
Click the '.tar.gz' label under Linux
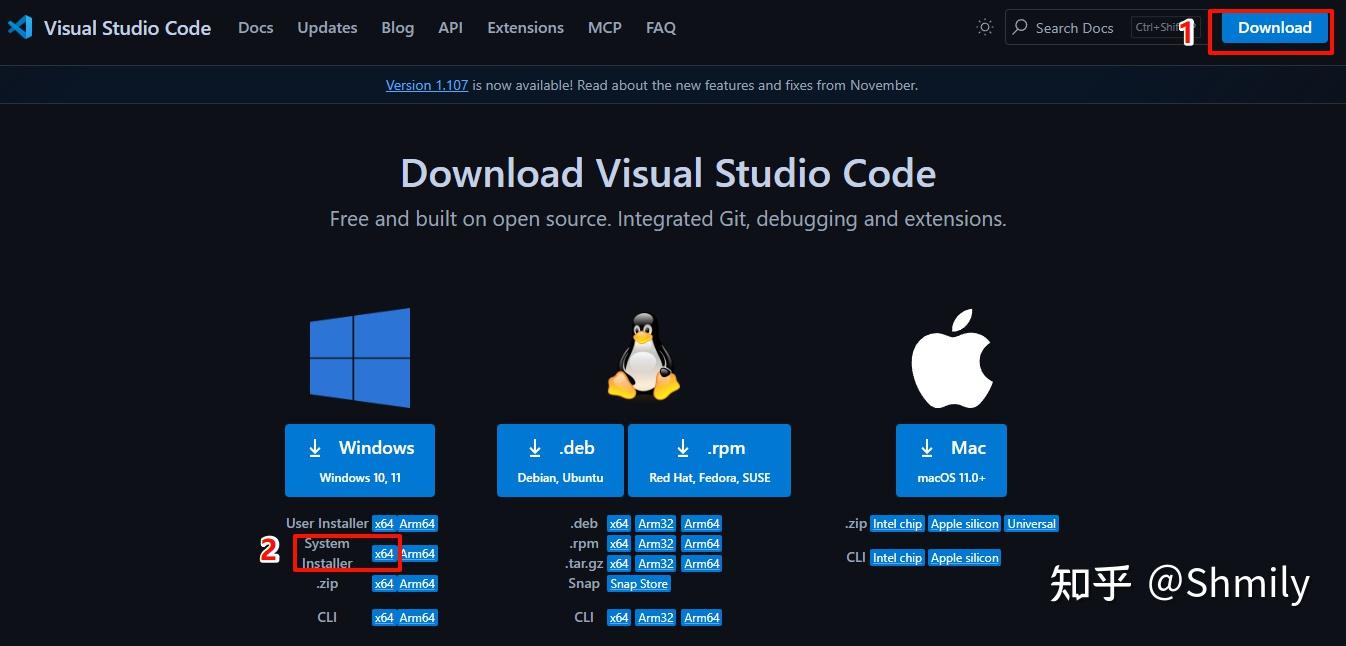(582, 564)
